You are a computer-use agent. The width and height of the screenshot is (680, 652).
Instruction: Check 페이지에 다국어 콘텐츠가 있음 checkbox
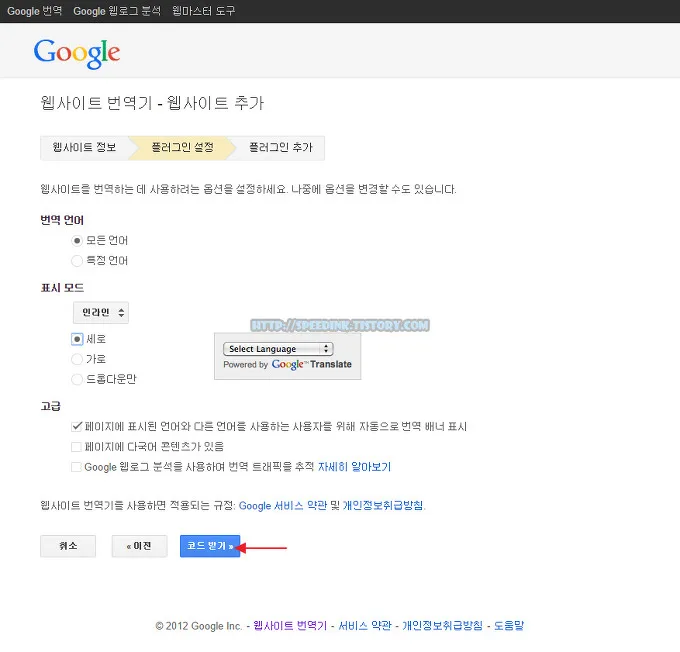[x=76, y=446]
